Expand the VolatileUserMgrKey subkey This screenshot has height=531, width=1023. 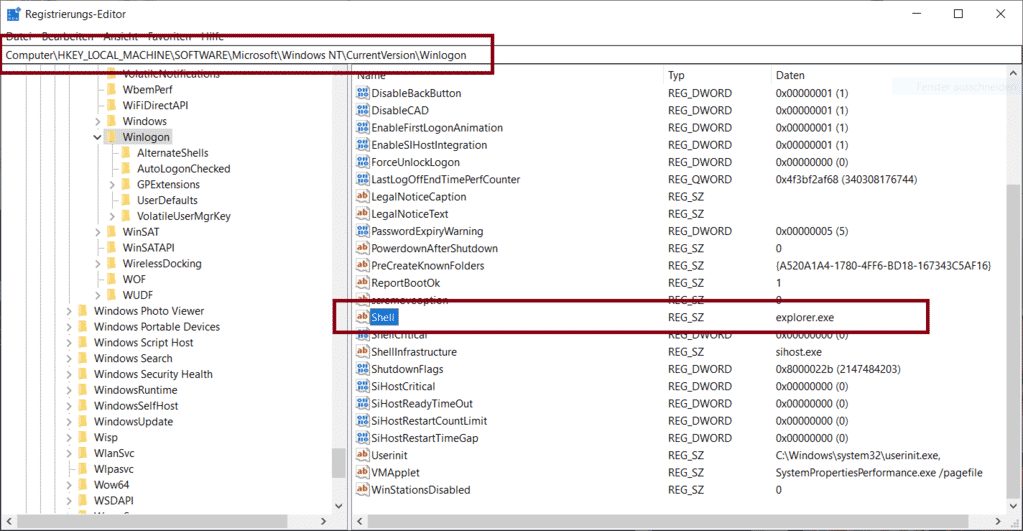click(112, 216)
